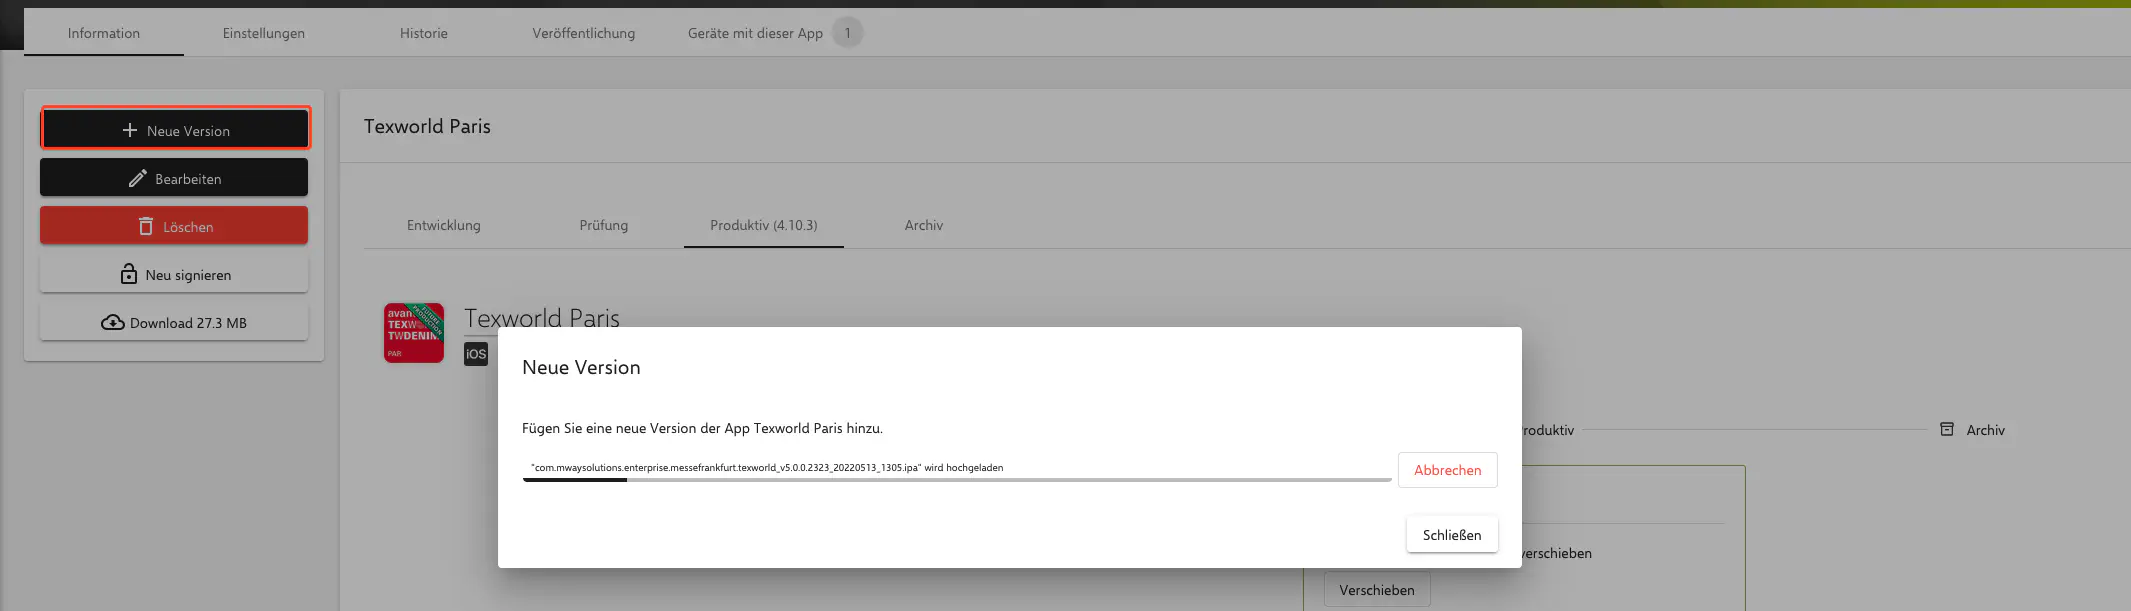Click the trash icon on Löschen

coord(146,226)
